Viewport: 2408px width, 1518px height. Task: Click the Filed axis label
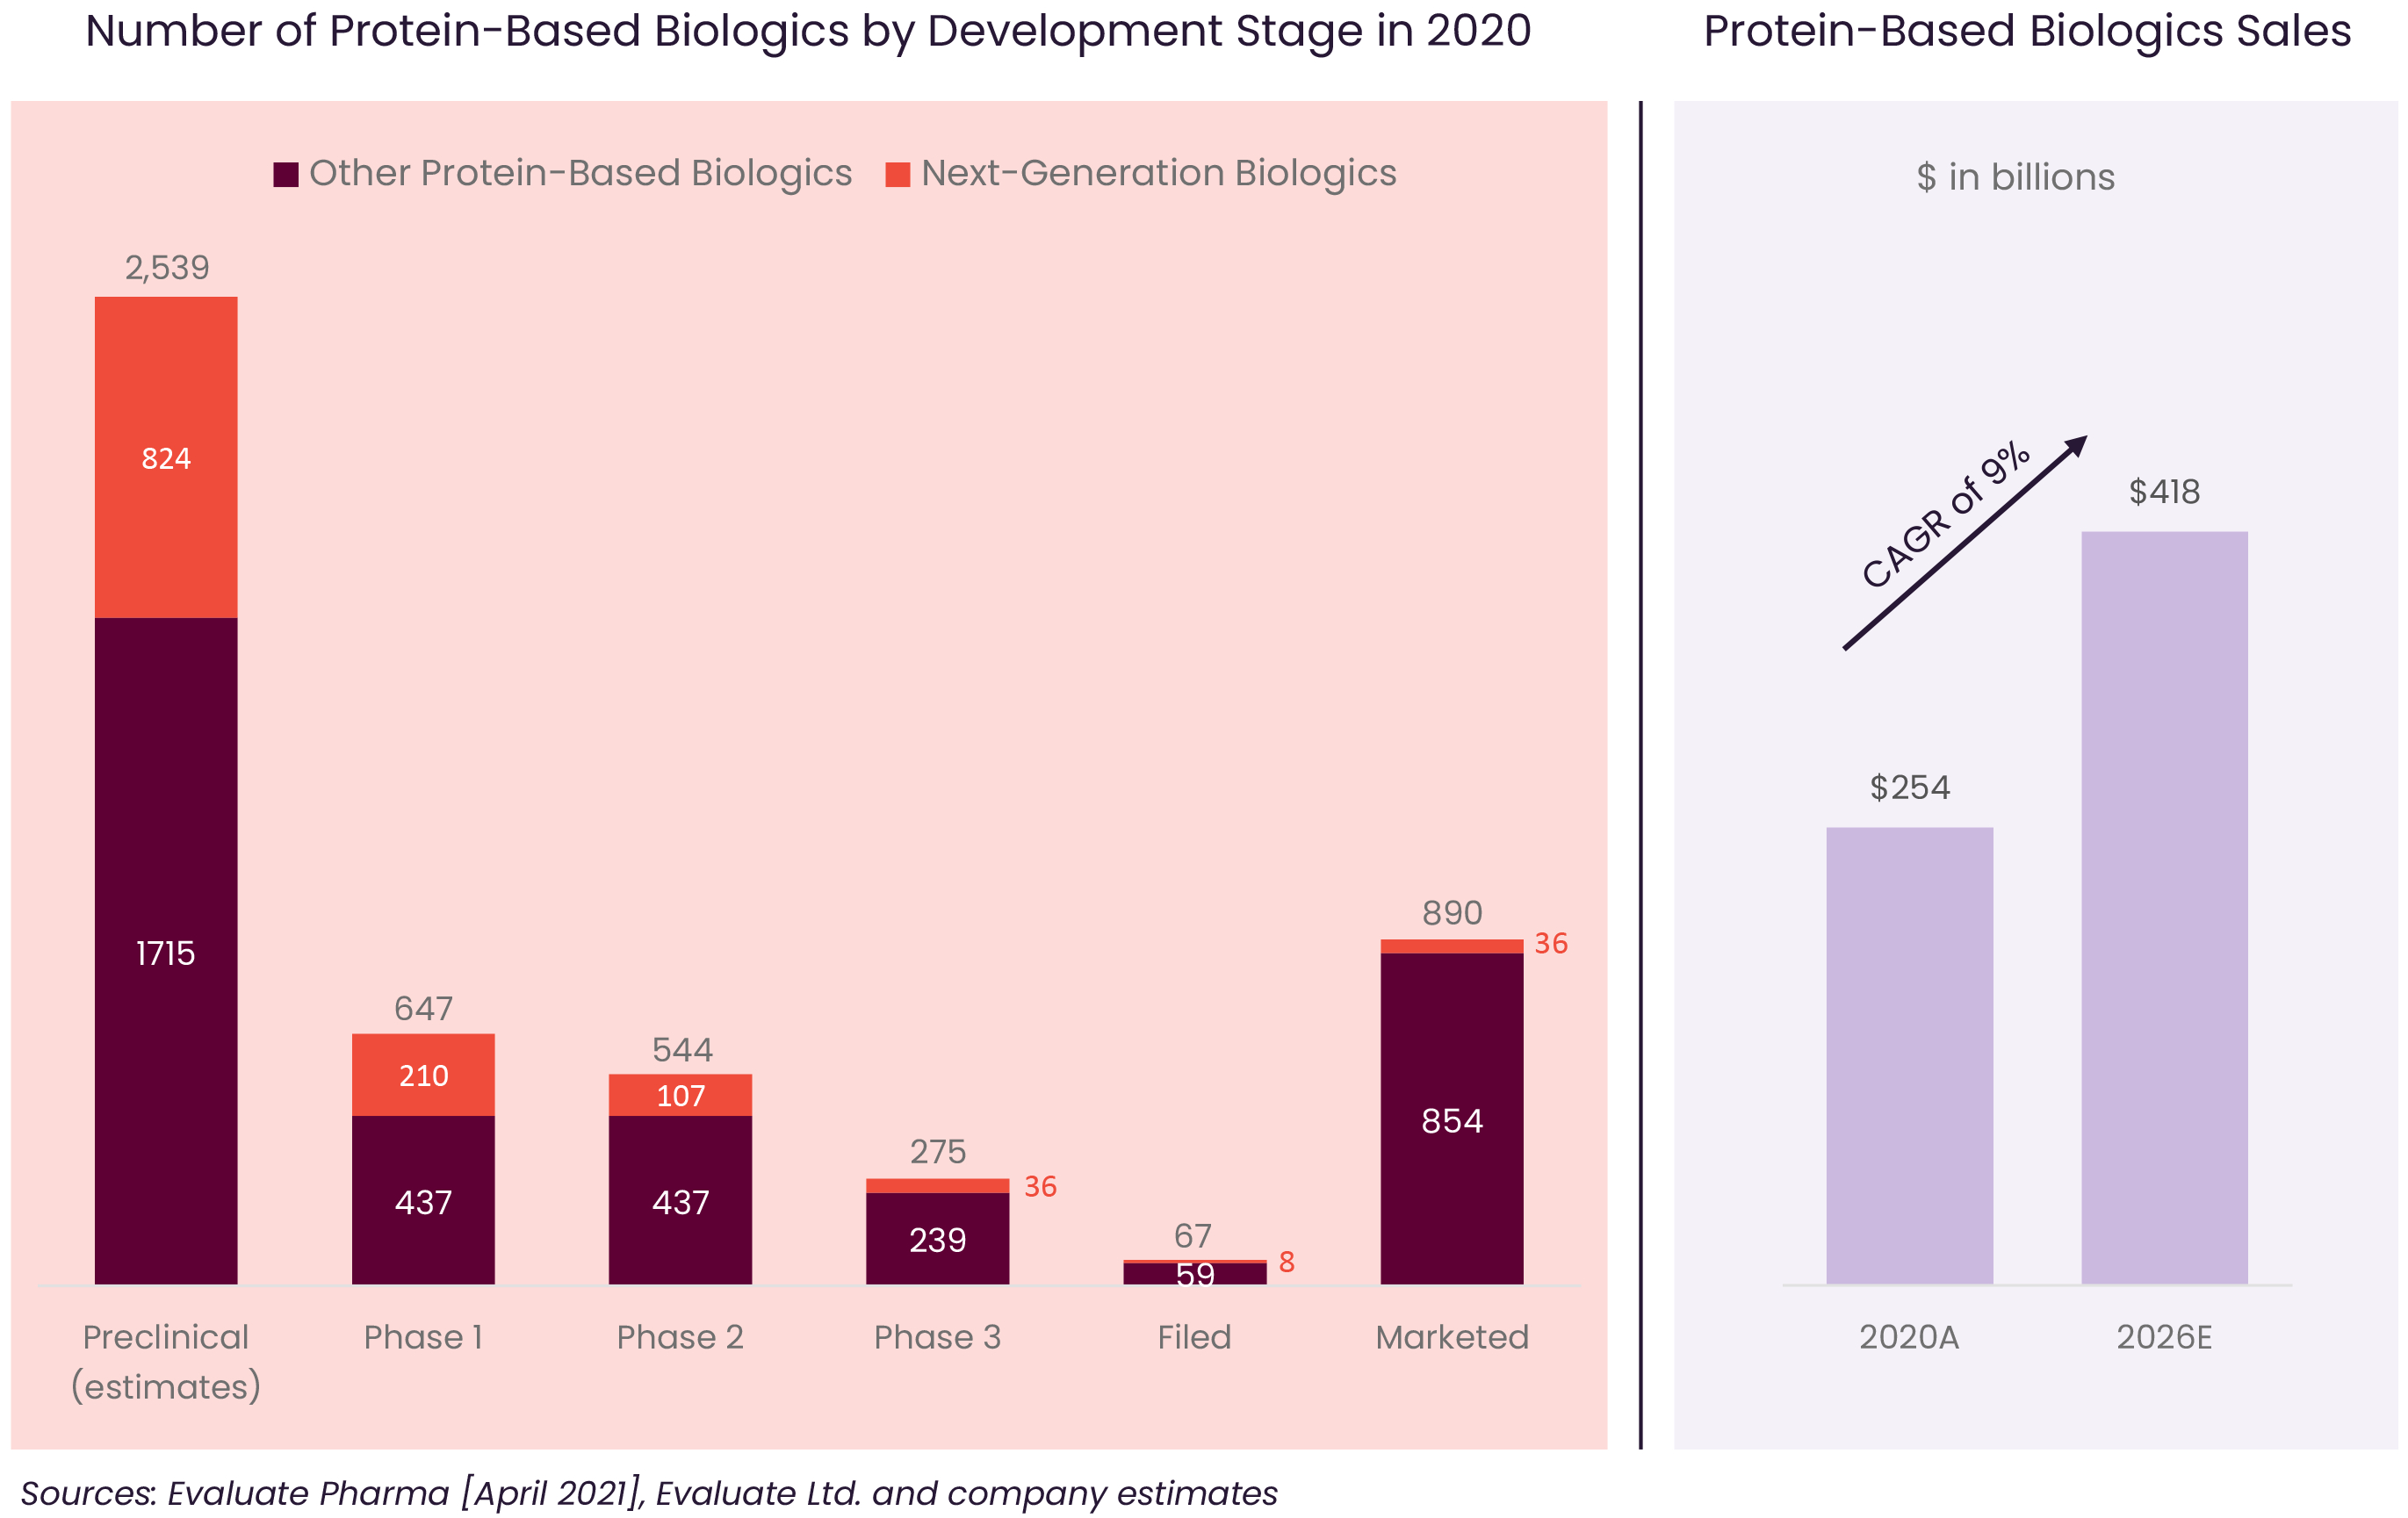click(1194, 1336)
